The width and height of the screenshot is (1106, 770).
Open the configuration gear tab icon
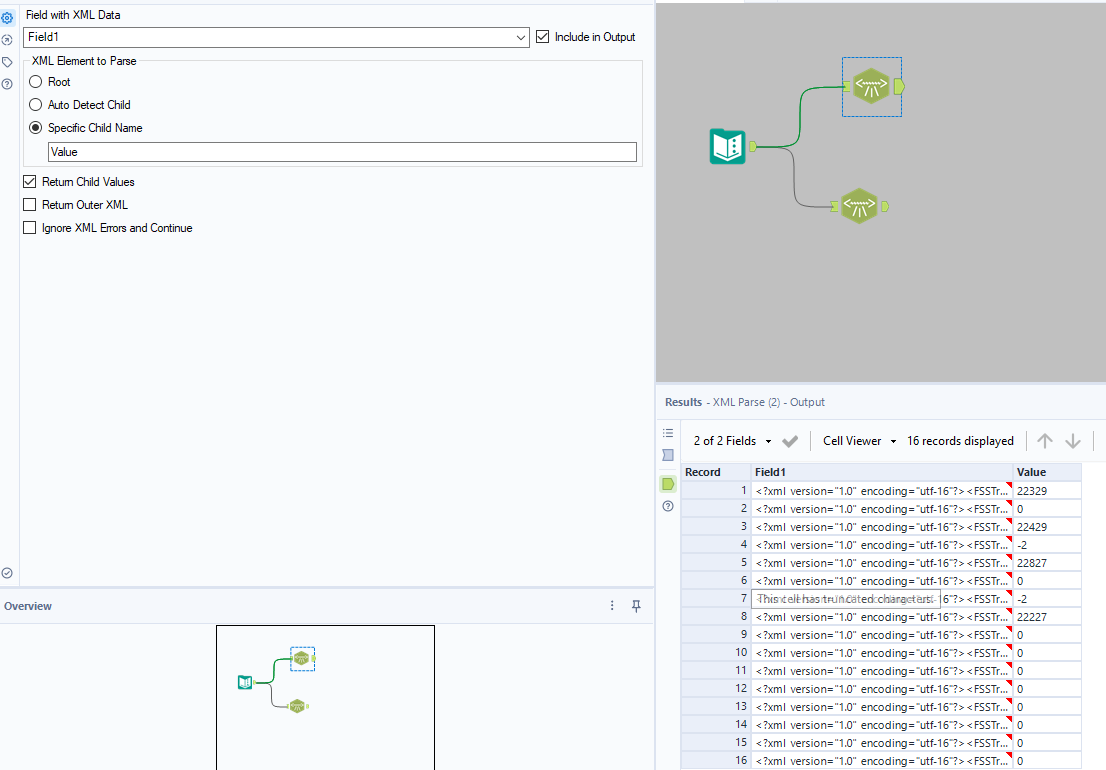[7, 18]
